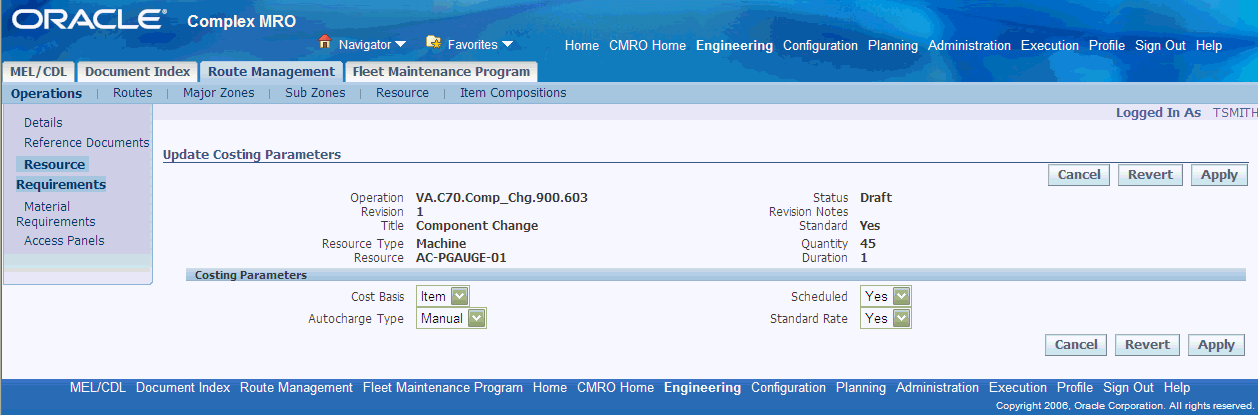Open the Sub Zones subtab
The width and height of the screenshot is (1258, 415).
coord(315,93)
